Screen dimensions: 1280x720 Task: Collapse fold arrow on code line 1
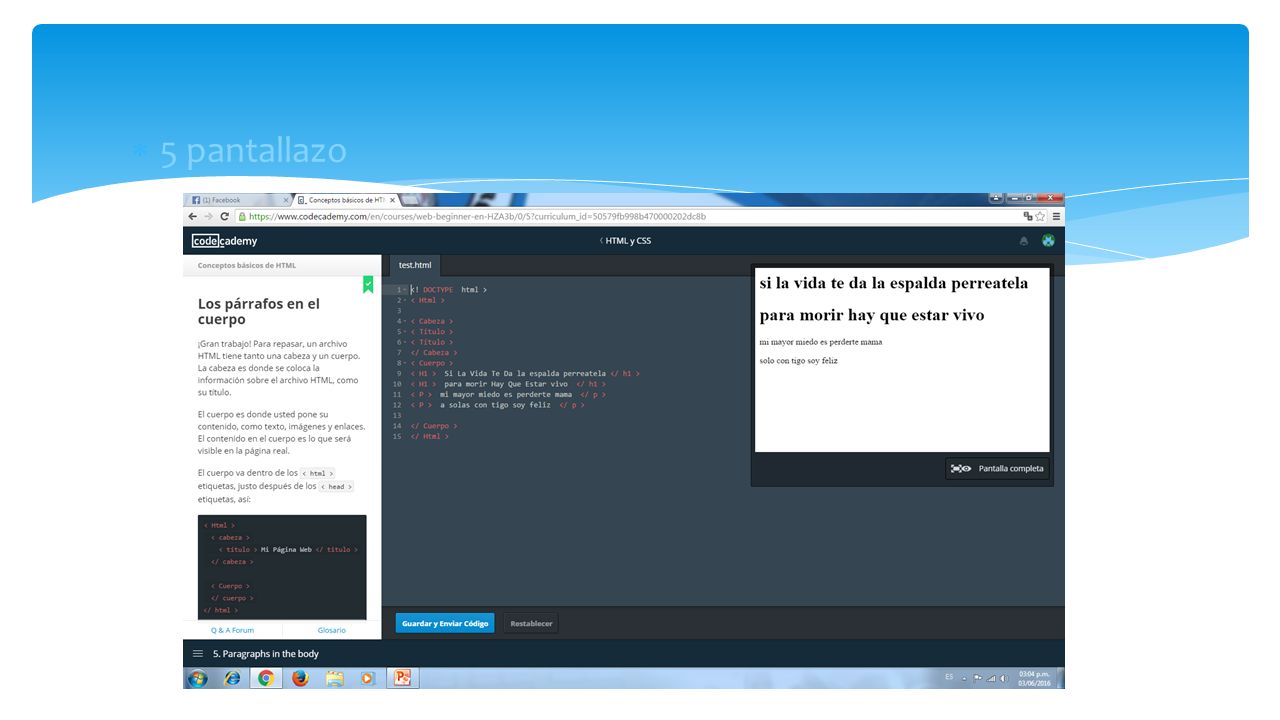(x=404, y=290)
